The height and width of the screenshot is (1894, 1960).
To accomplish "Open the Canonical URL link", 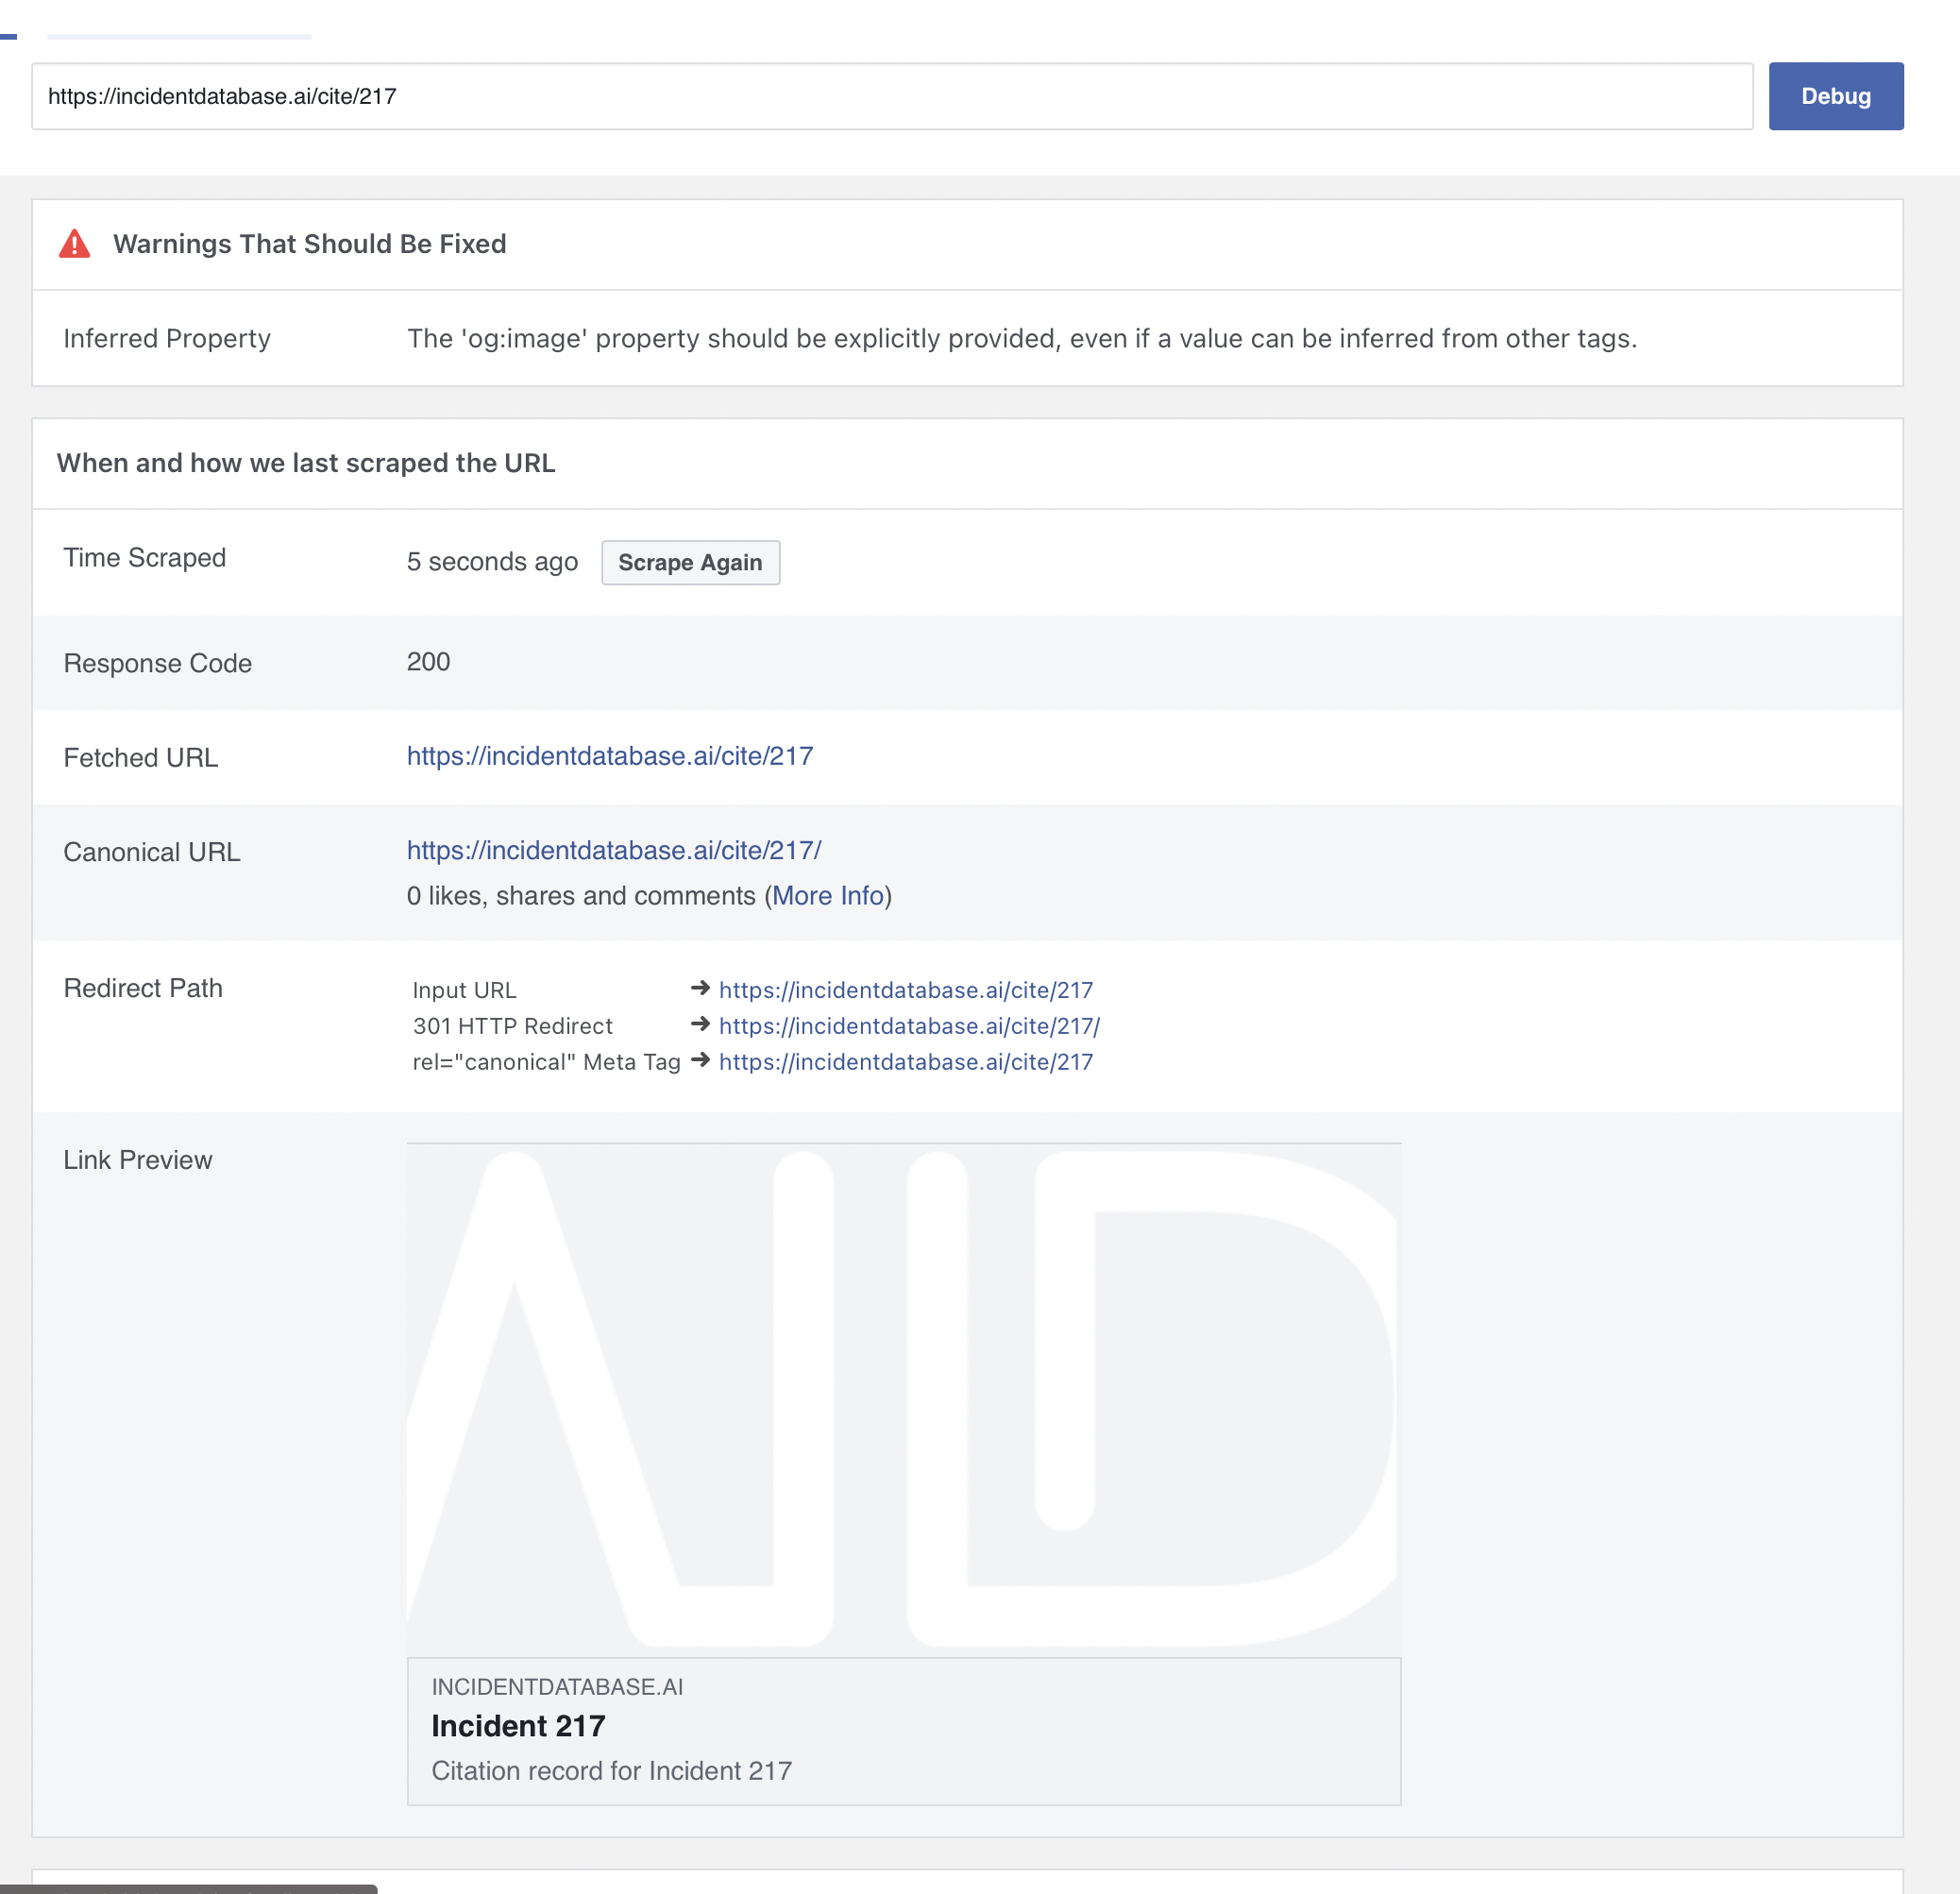I will coord(613,850).
